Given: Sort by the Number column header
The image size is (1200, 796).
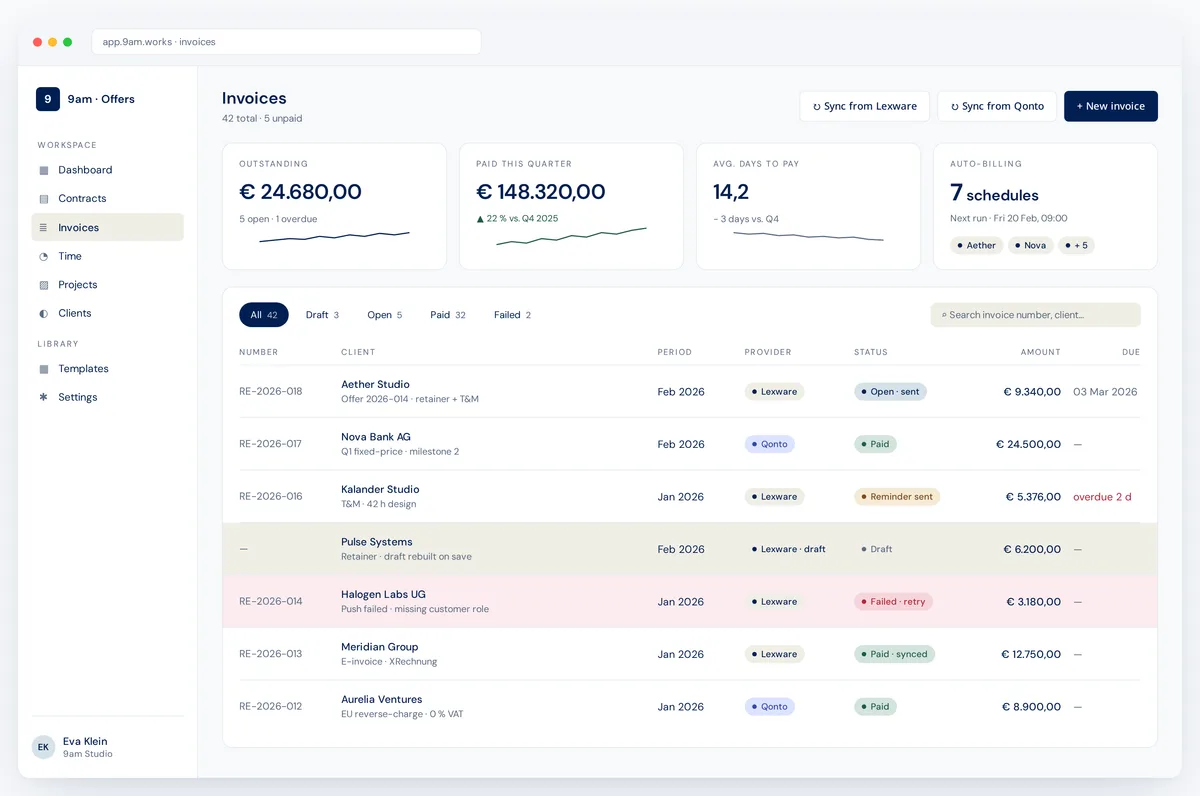Looking at the screenshot, I should (x=259, y=352).
